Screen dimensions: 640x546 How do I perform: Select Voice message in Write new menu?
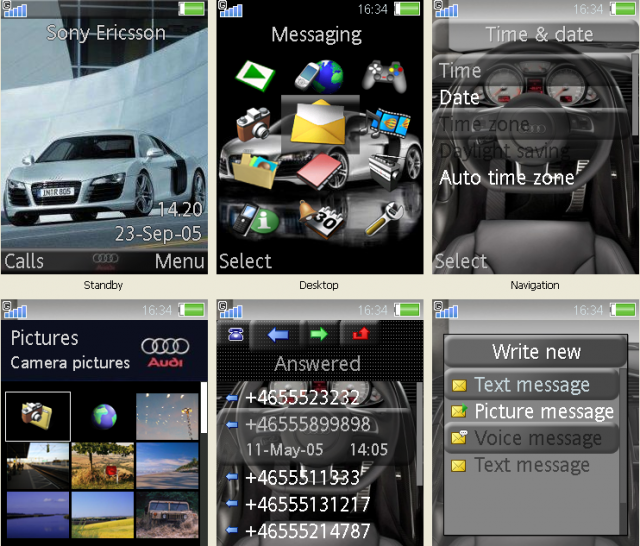point(532,438)
